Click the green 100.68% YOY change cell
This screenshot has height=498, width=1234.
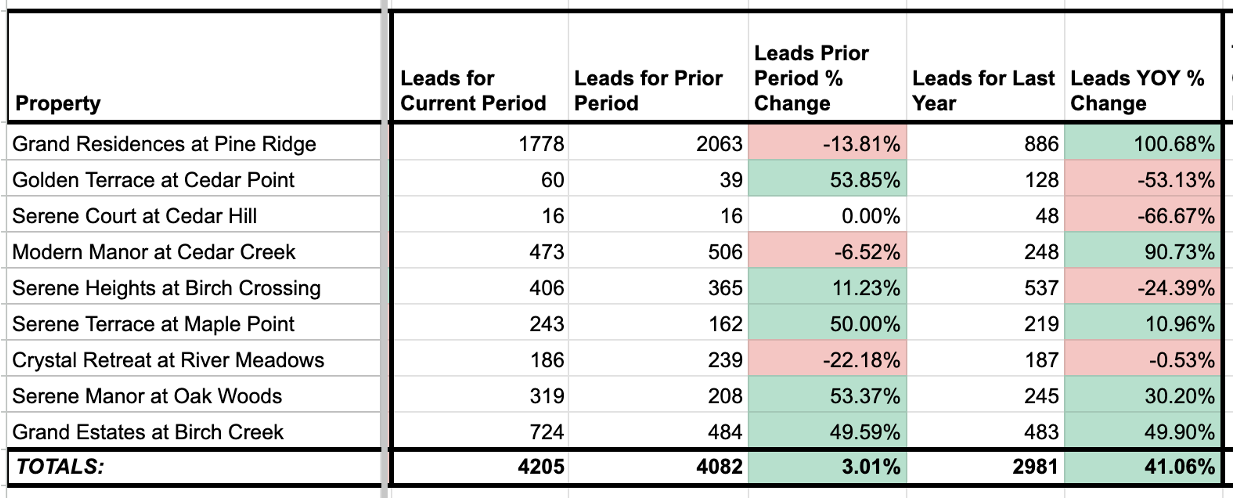(x=1142, y=144)
